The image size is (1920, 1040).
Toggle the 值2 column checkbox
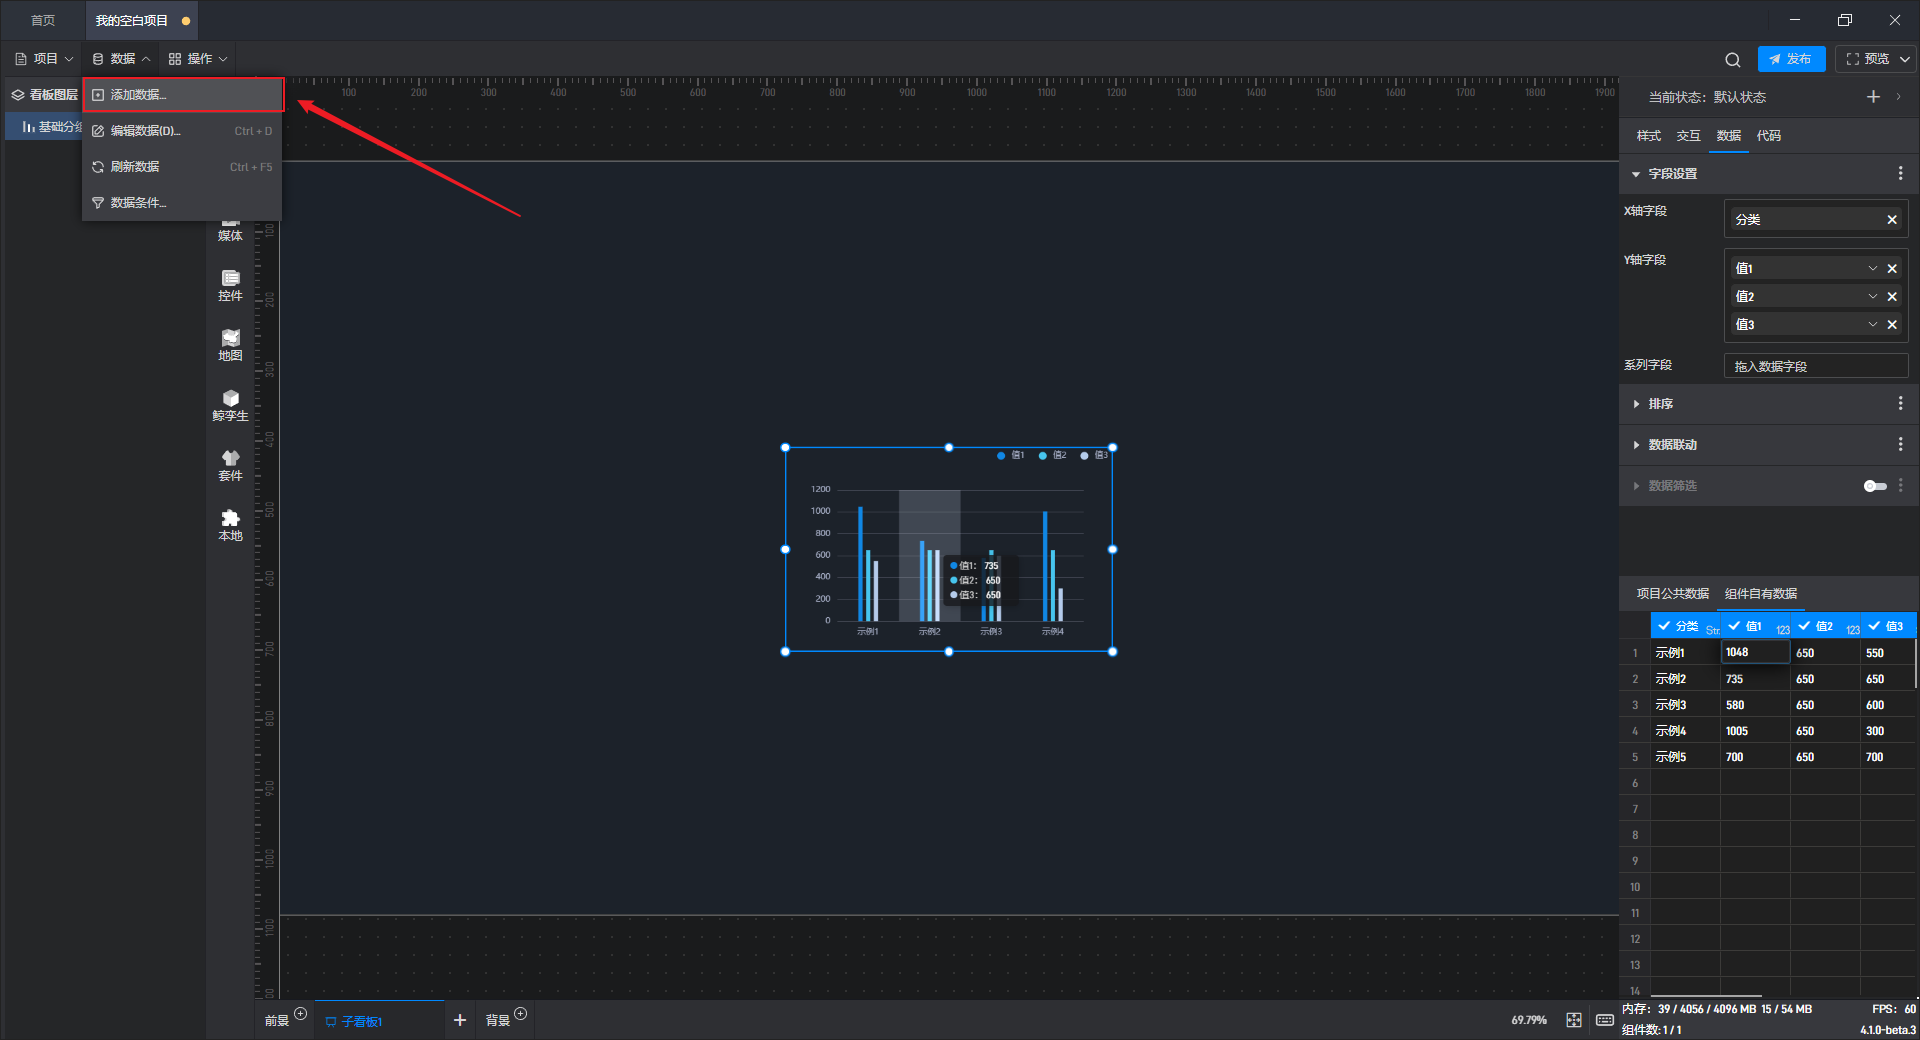click(1804, 626)
